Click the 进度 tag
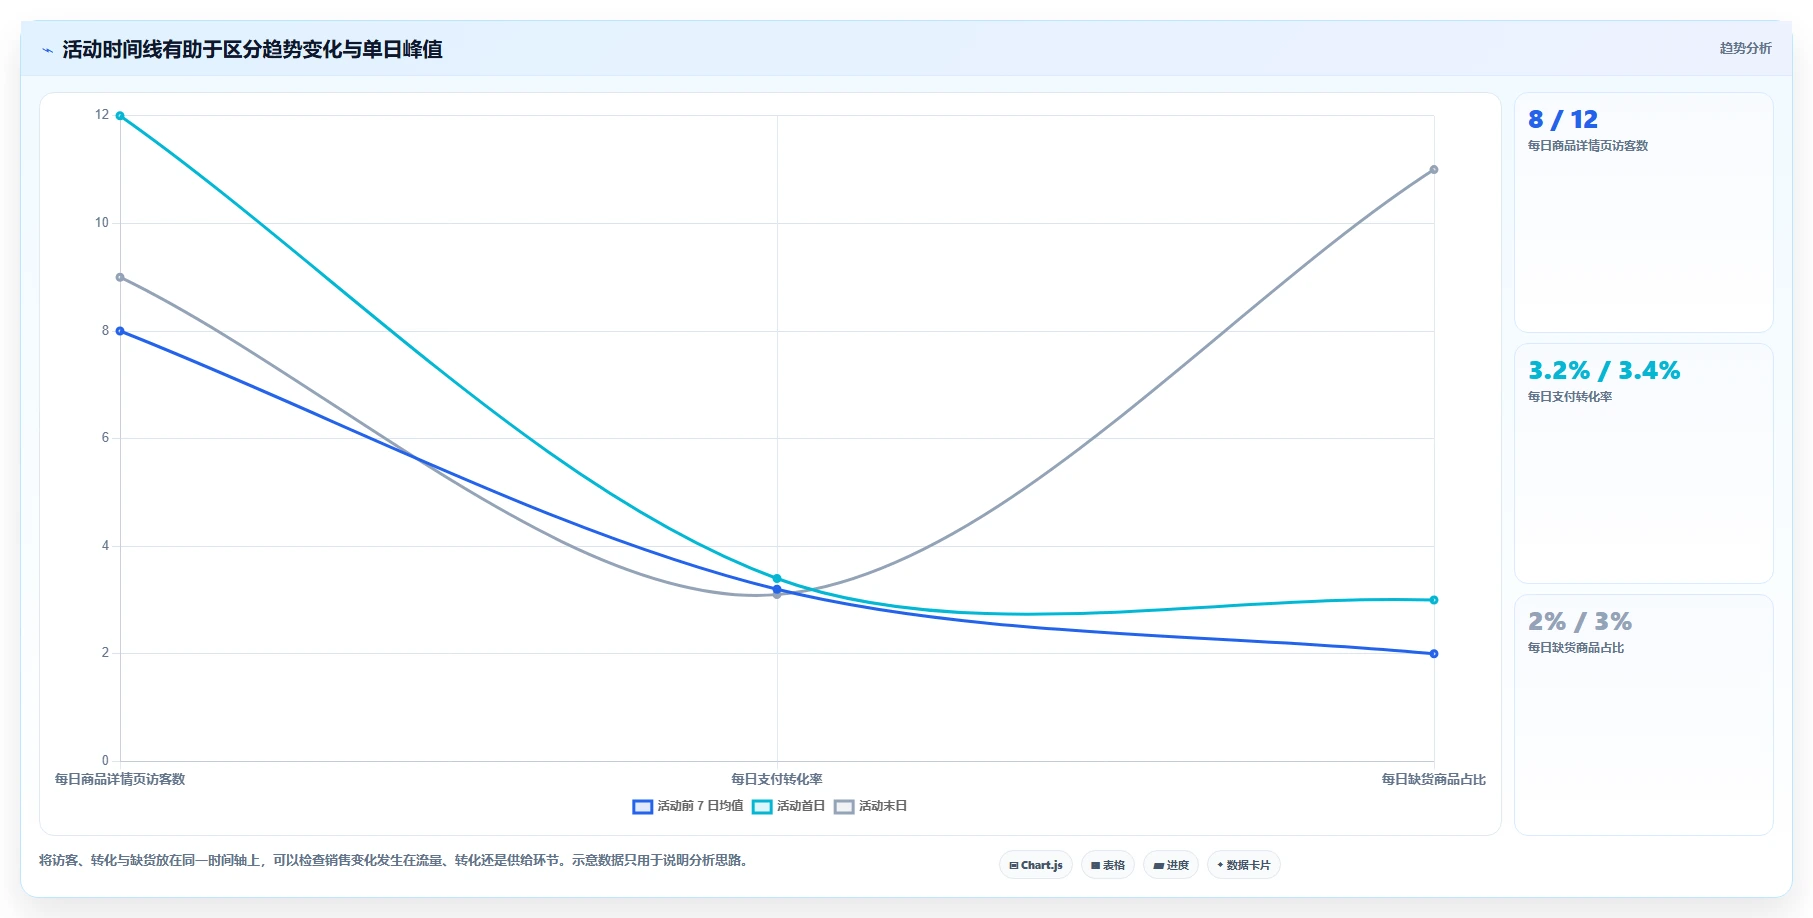This screenshot has width=1813, height=918. click(x=1171, y=865)
